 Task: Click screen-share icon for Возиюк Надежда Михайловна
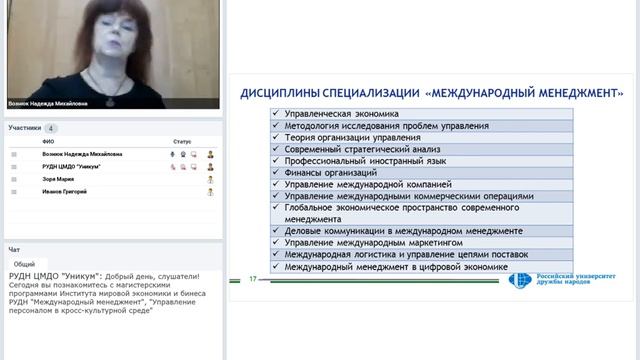(194, 154)
